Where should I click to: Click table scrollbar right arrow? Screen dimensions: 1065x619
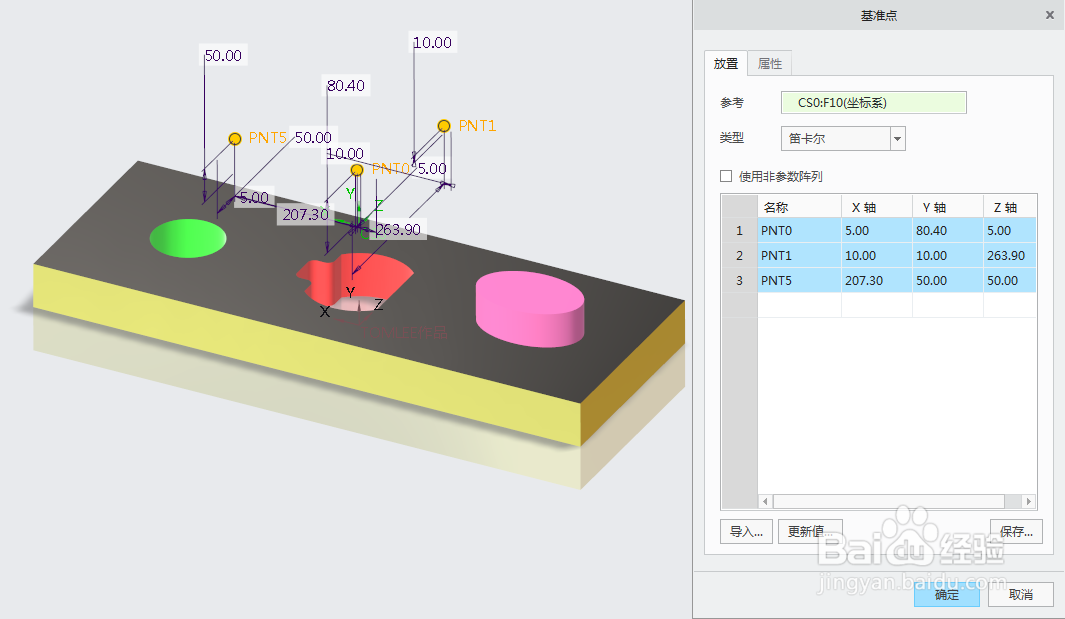tap(1028, 501)
